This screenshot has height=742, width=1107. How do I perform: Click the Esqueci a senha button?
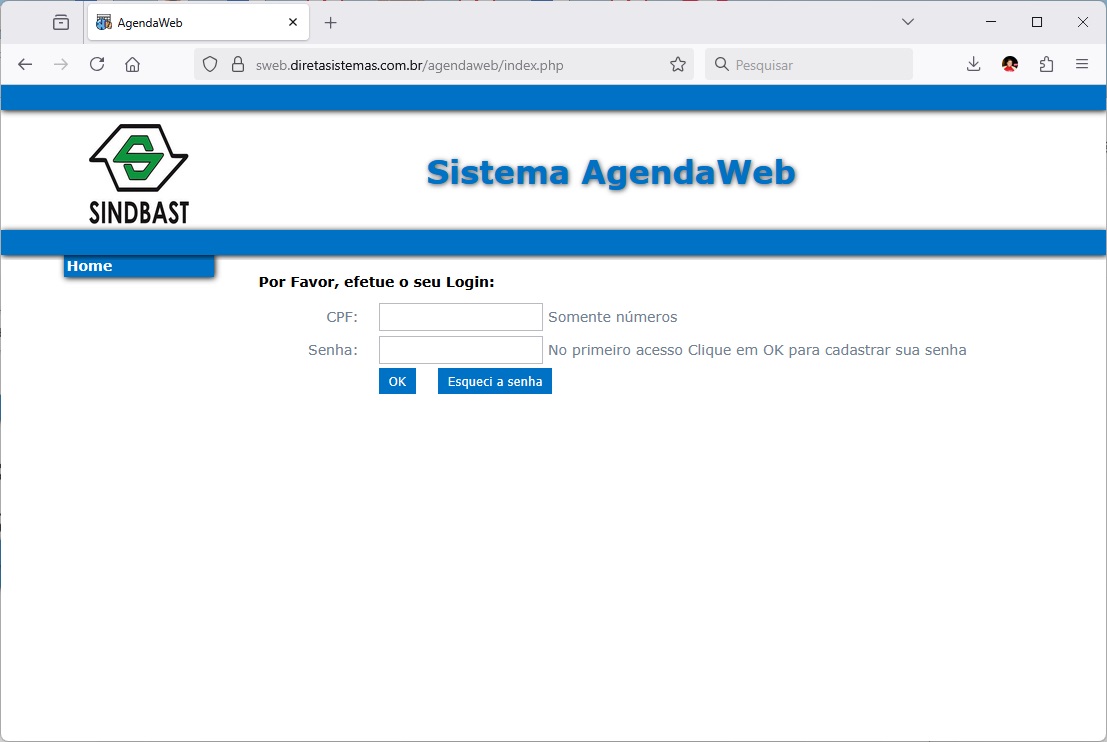495,381
